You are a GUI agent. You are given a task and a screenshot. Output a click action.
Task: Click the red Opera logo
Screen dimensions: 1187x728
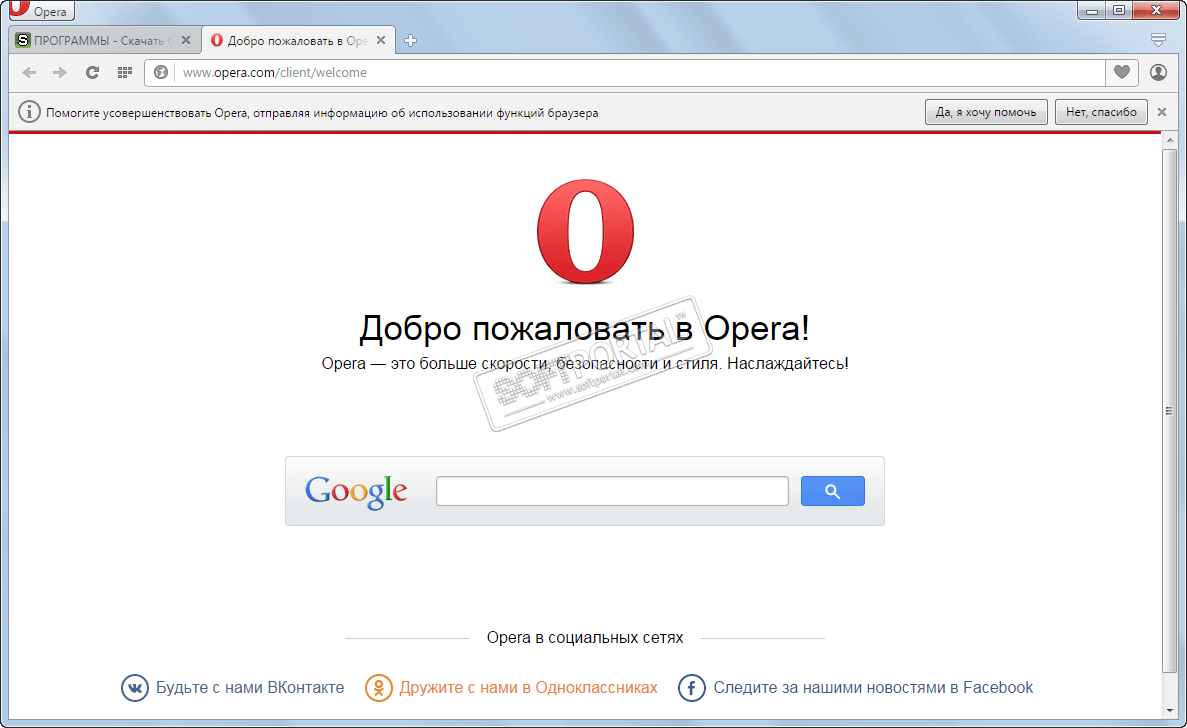coord(585,232)
